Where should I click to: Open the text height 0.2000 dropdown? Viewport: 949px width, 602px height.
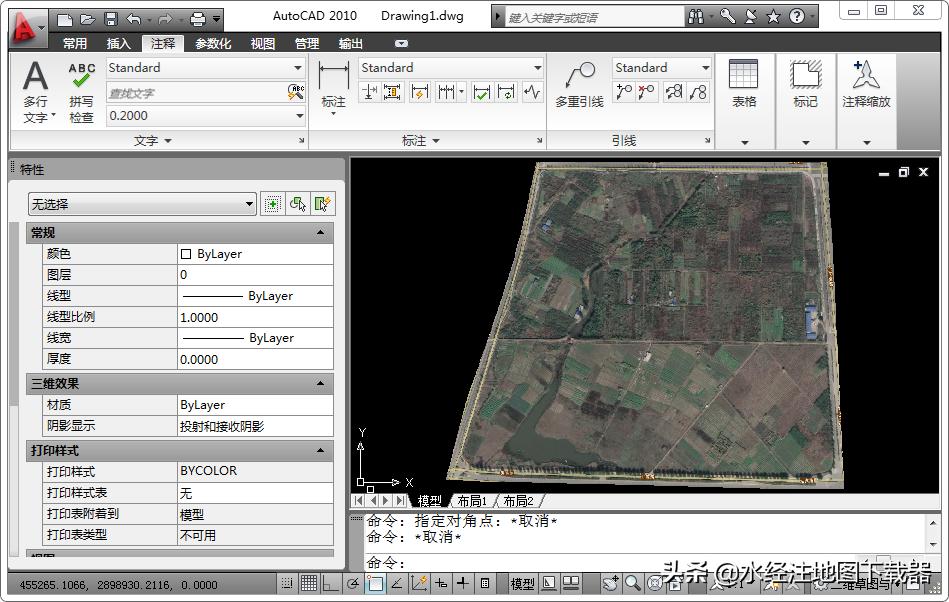[x=299, y=116]
